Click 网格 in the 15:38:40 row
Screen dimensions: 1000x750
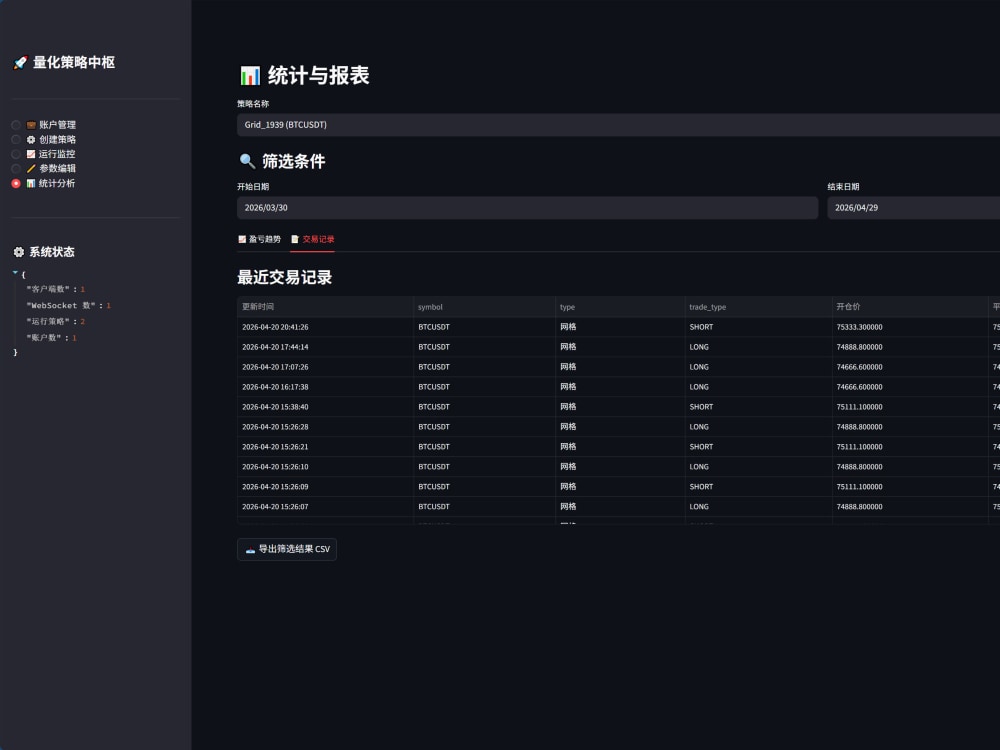(x=621, y=407)
